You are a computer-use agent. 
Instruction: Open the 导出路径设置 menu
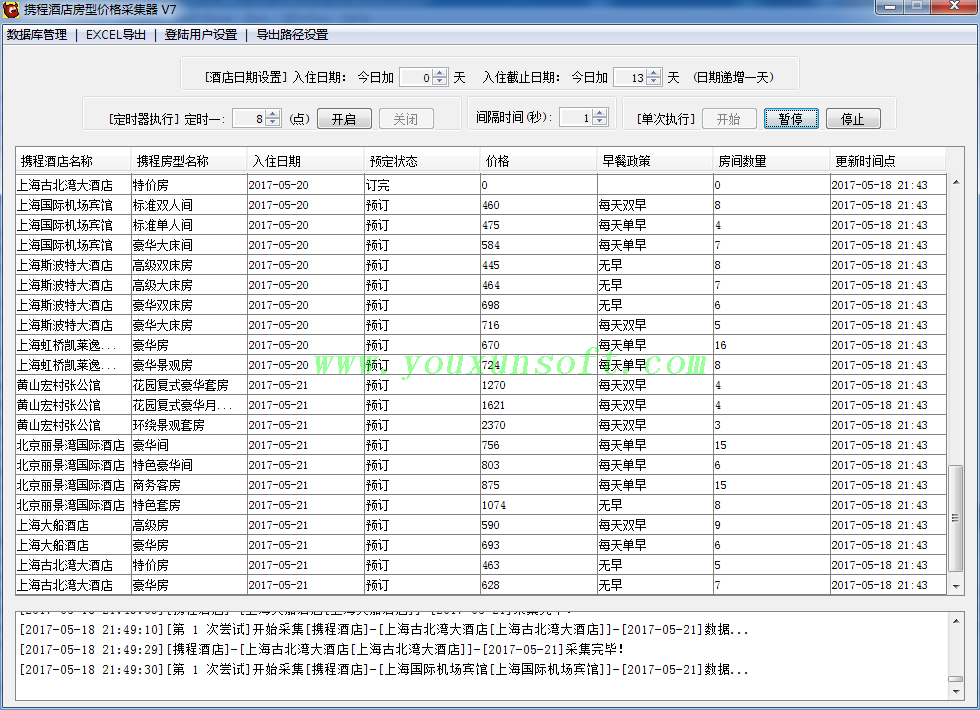tap(292, 35)
